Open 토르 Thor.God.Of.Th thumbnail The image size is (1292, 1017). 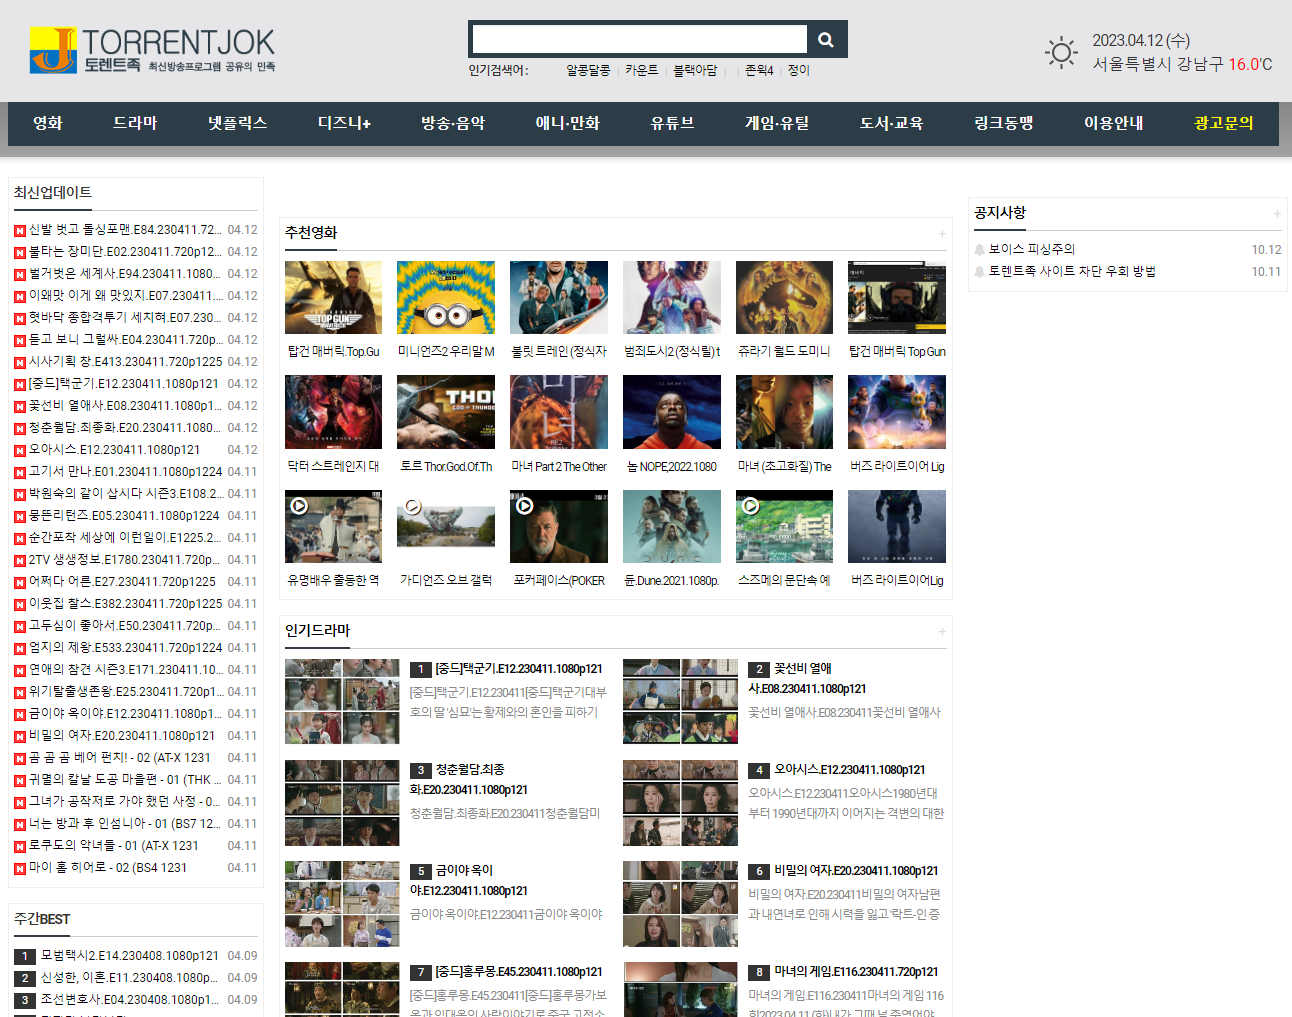[x=446, y=412]
